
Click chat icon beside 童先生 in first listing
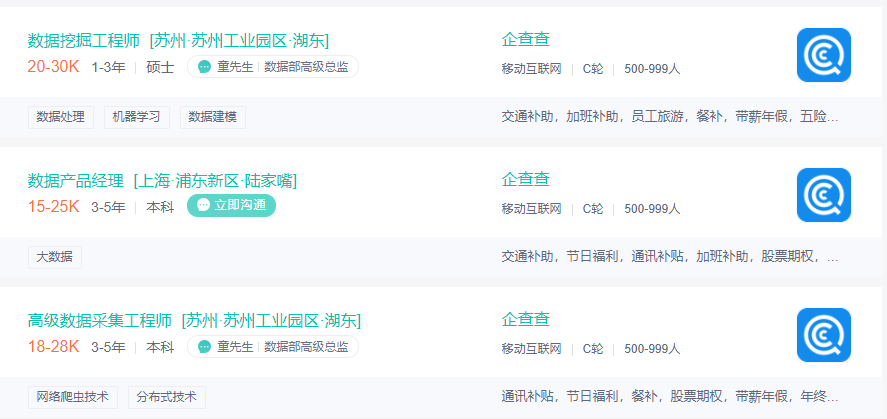click(x=204, y=67)
